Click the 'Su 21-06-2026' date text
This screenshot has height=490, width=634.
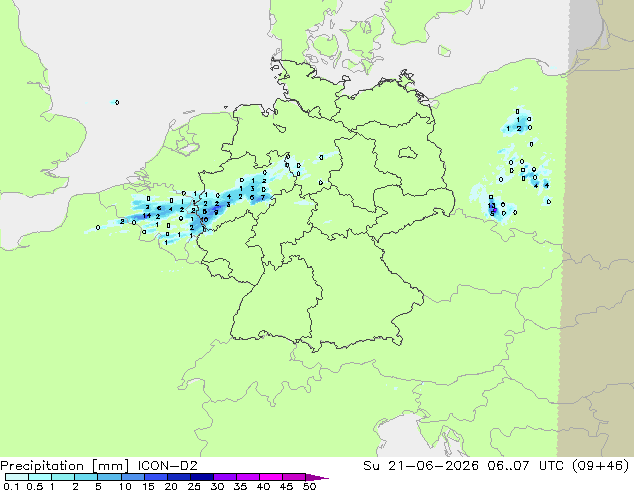tap(421, 466)
